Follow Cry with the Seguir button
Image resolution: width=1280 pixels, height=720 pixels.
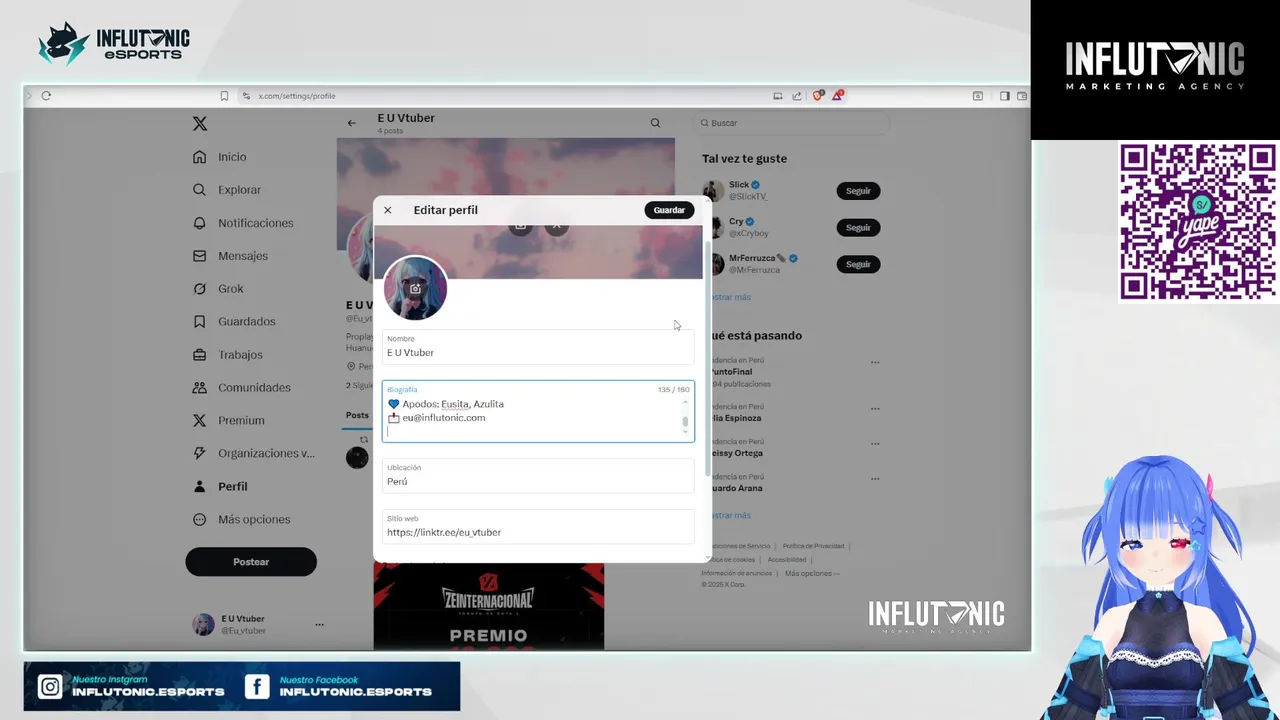click(858, 228)
